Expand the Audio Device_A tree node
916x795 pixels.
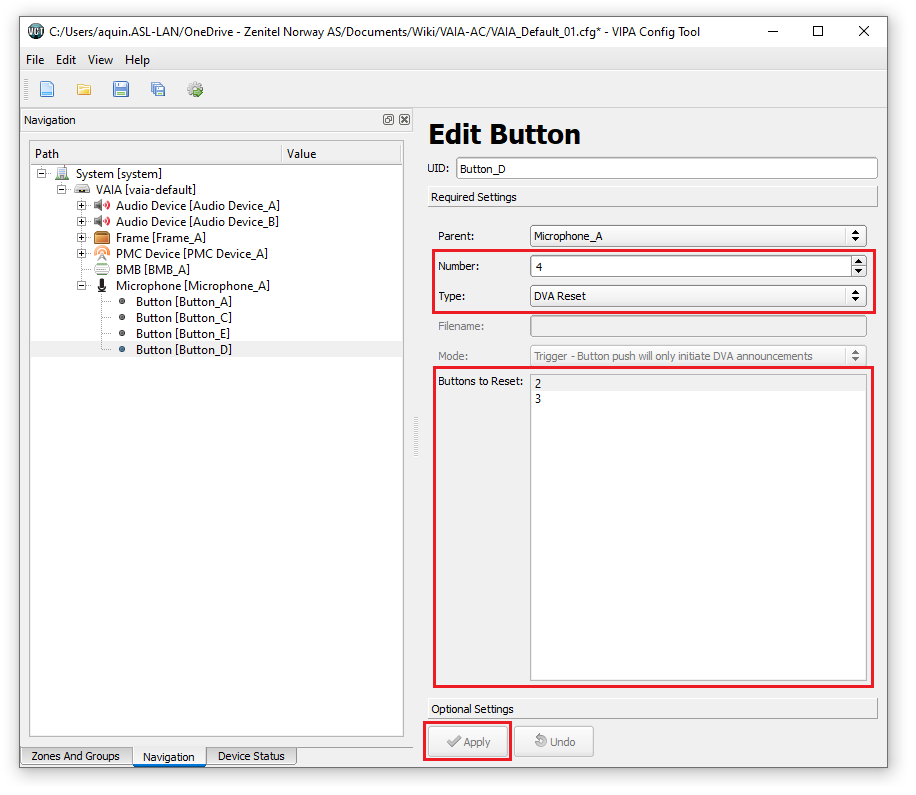(x=82, y=206)
